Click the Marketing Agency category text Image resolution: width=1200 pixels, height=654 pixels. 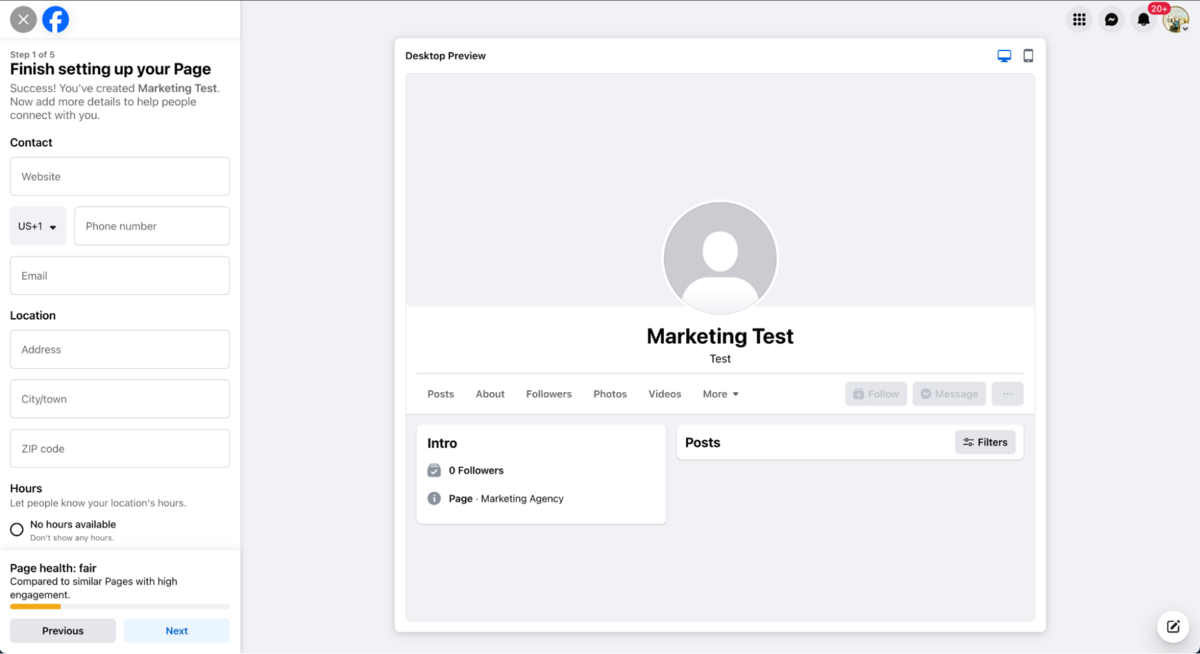pyautogui.click(x=522, y=499)
